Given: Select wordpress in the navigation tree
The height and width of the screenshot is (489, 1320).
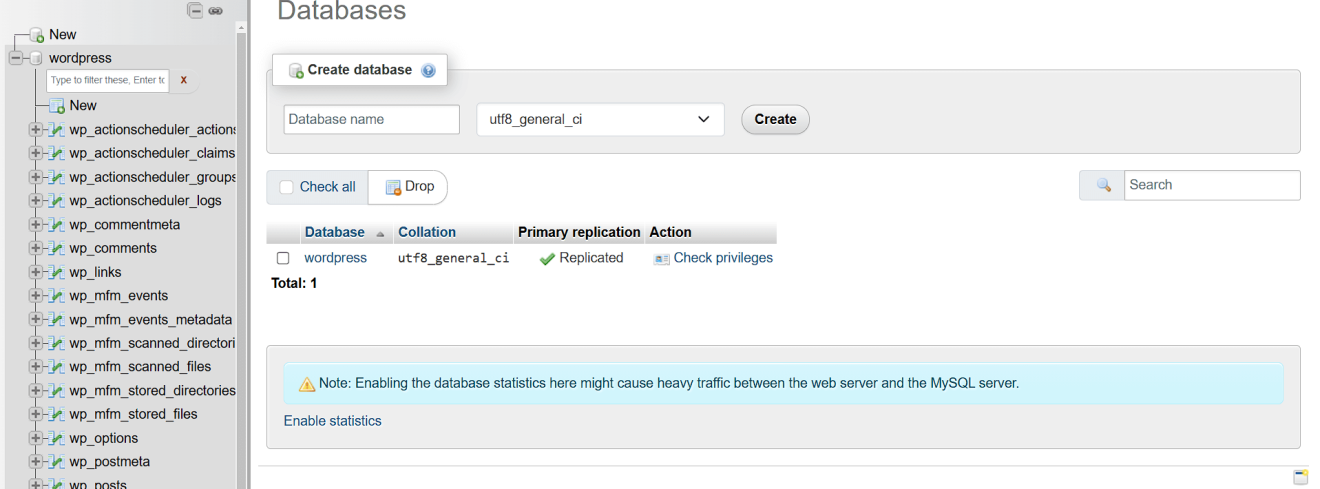Looking at the screenshot, I should point(80,58).
